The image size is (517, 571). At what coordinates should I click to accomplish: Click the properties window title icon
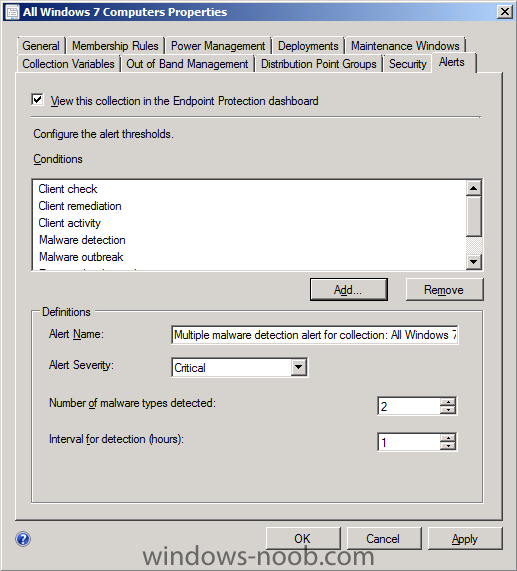(x=12, y=12)
